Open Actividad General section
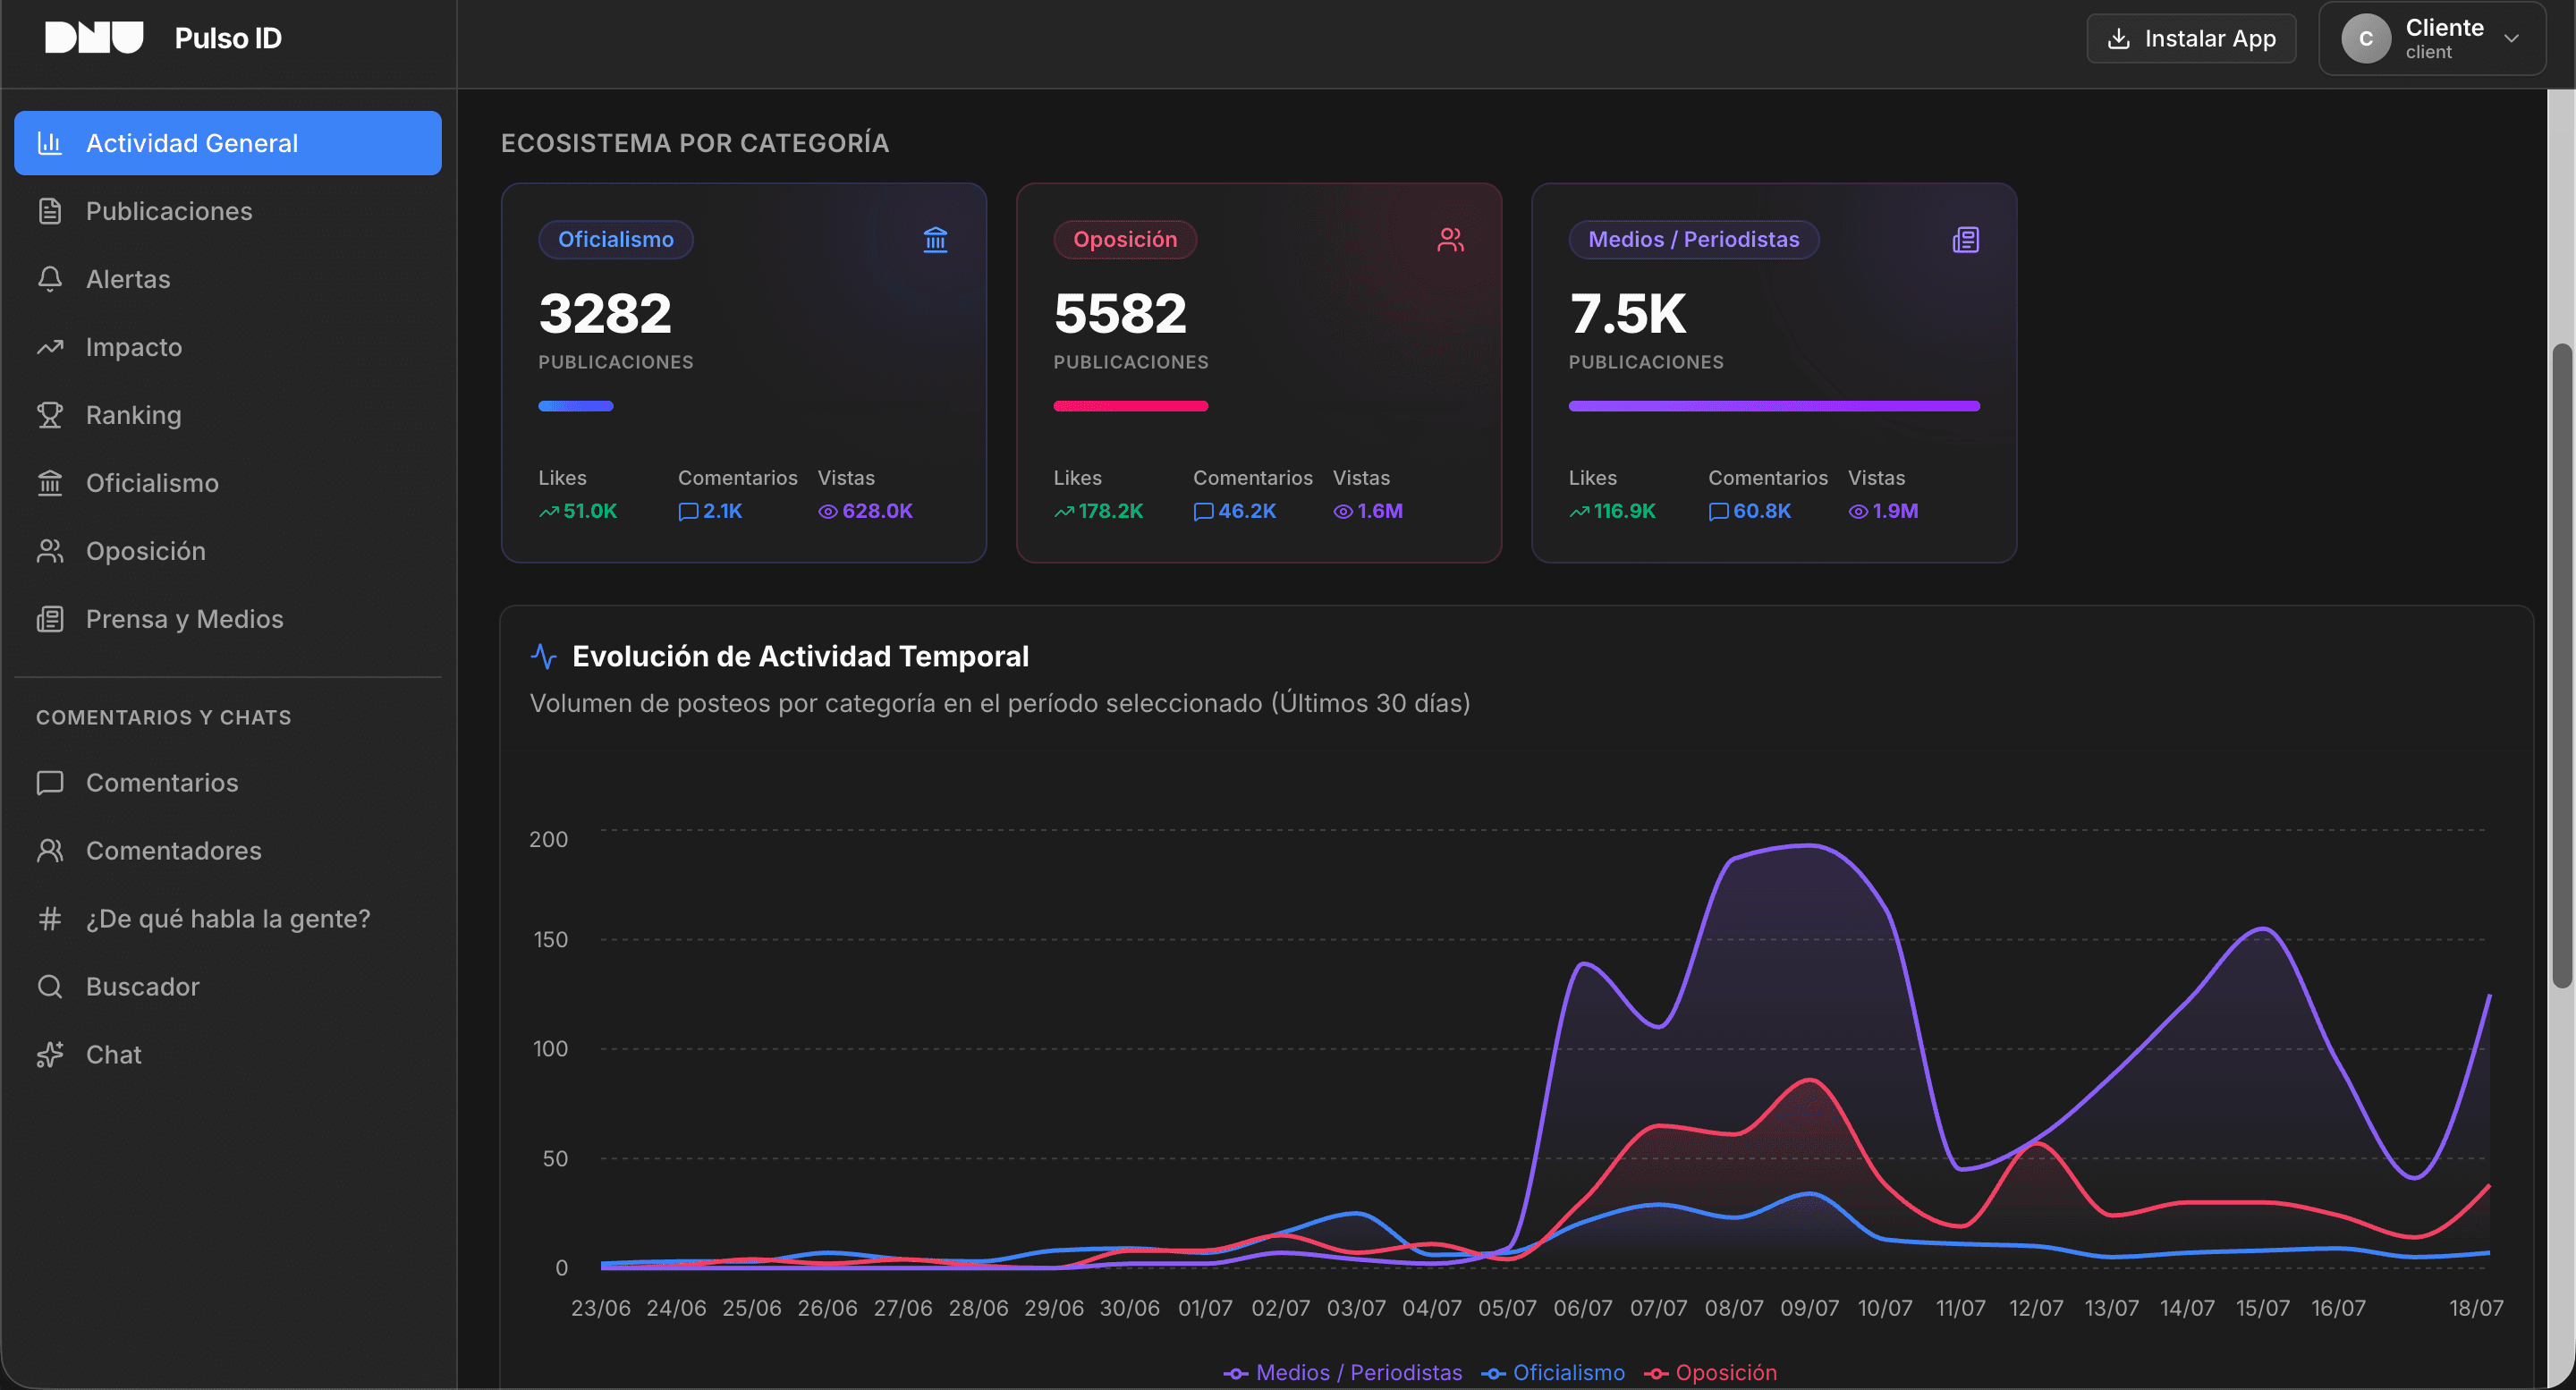 [x=228, y=143]
